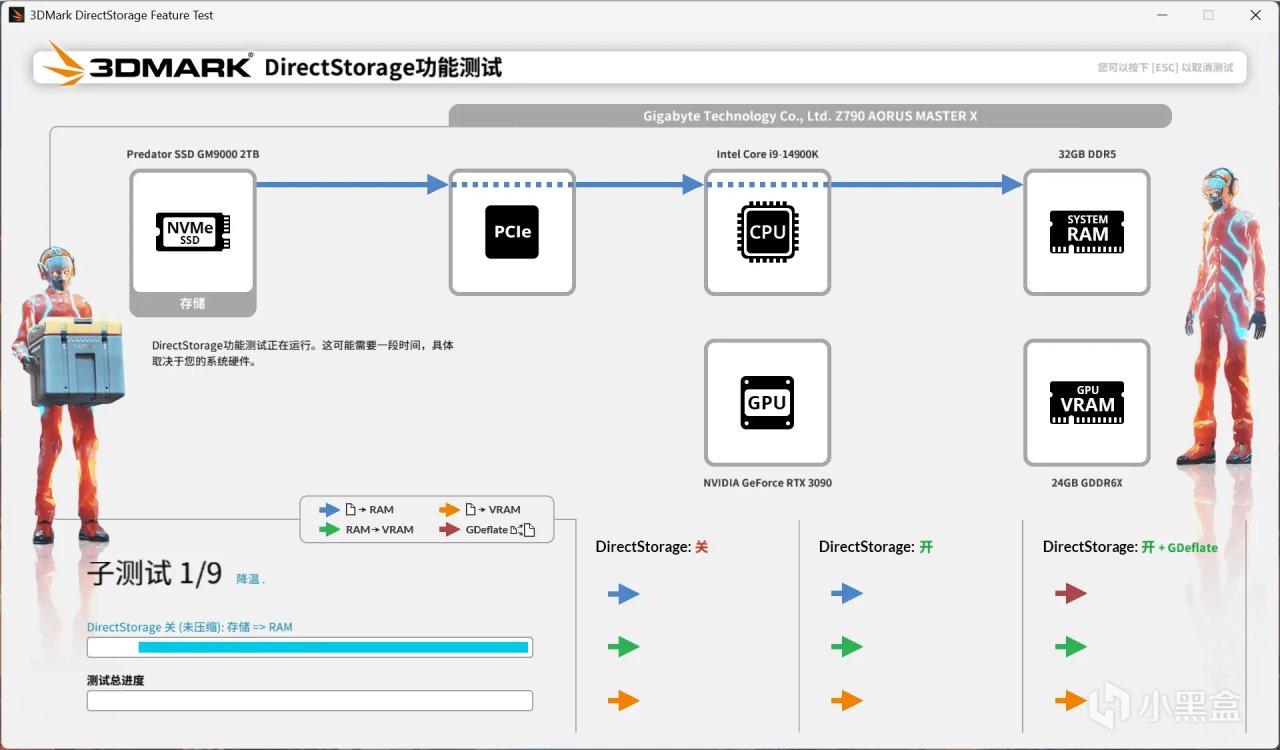Select the CPU chip icon
Viewport: 1280px width, 750px height.
(767, 232)
